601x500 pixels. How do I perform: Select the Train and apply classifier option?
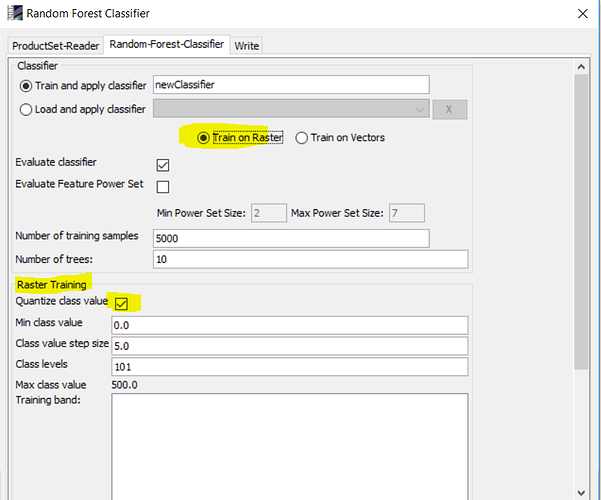[26, 86]
